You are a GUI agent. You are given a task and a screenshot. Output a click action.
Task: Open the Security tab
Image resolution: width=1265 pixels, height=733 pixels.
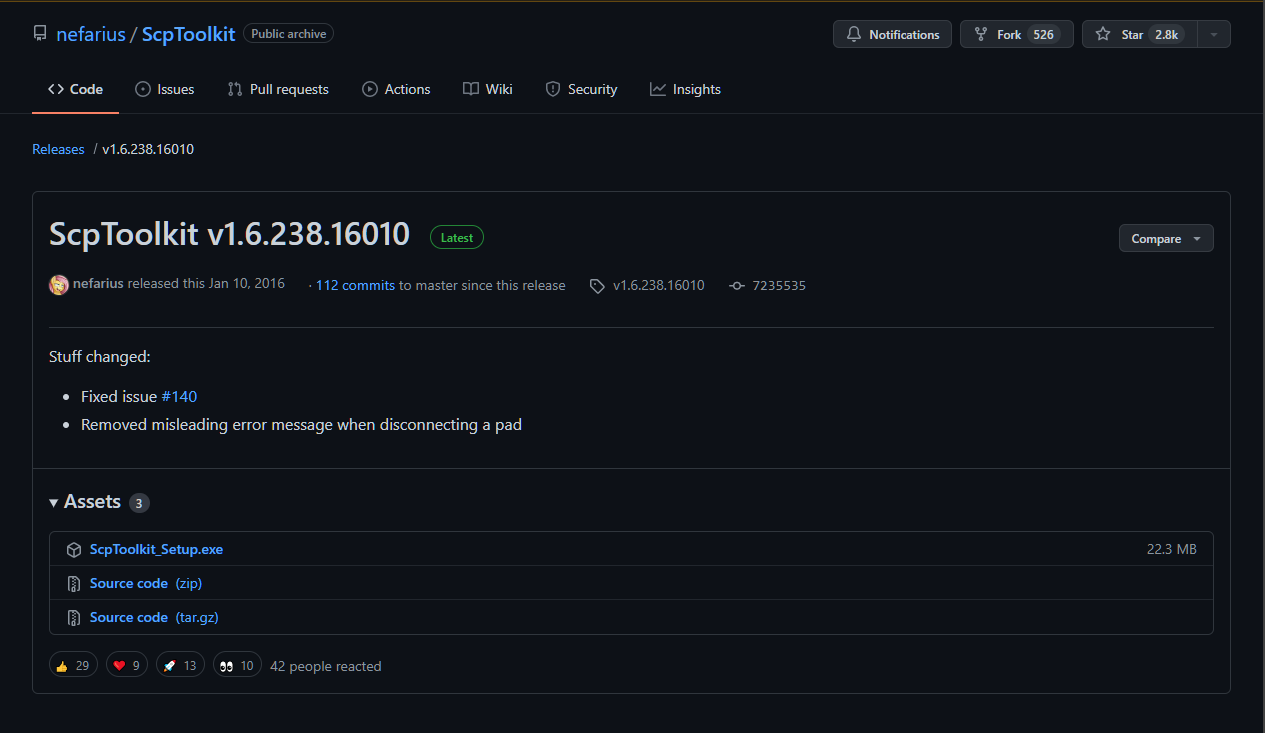click(581, 89)
